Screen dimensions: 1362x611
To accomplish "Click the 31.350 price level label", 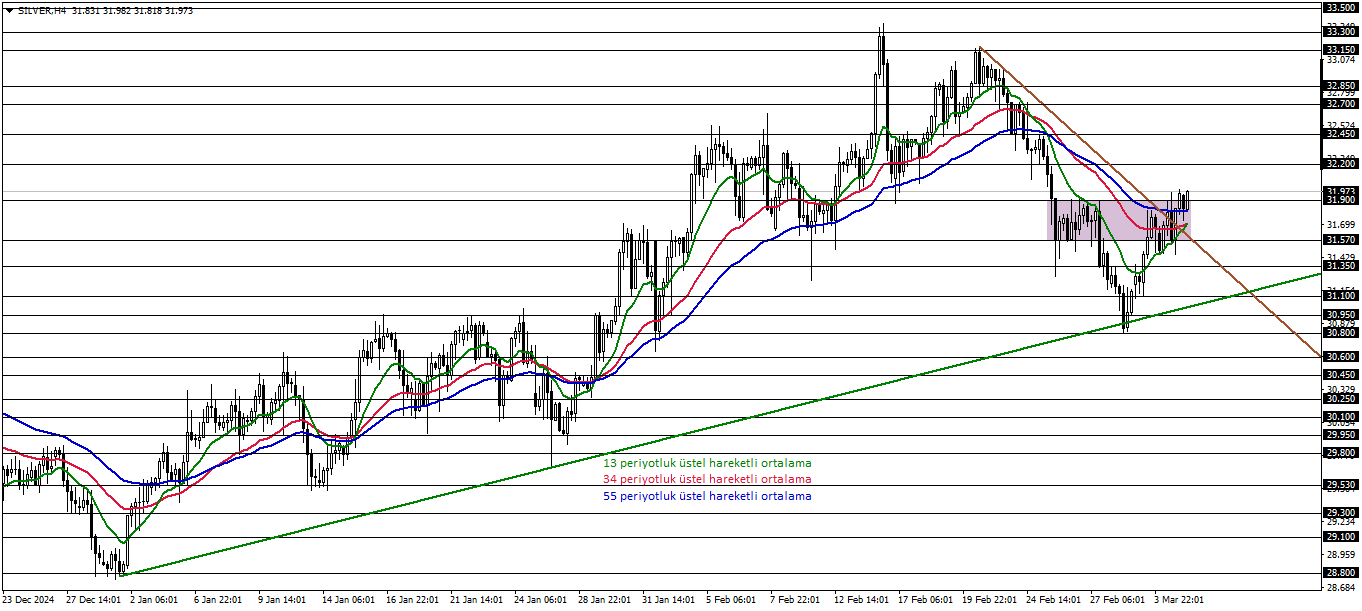I will [x=1340, y=266].
